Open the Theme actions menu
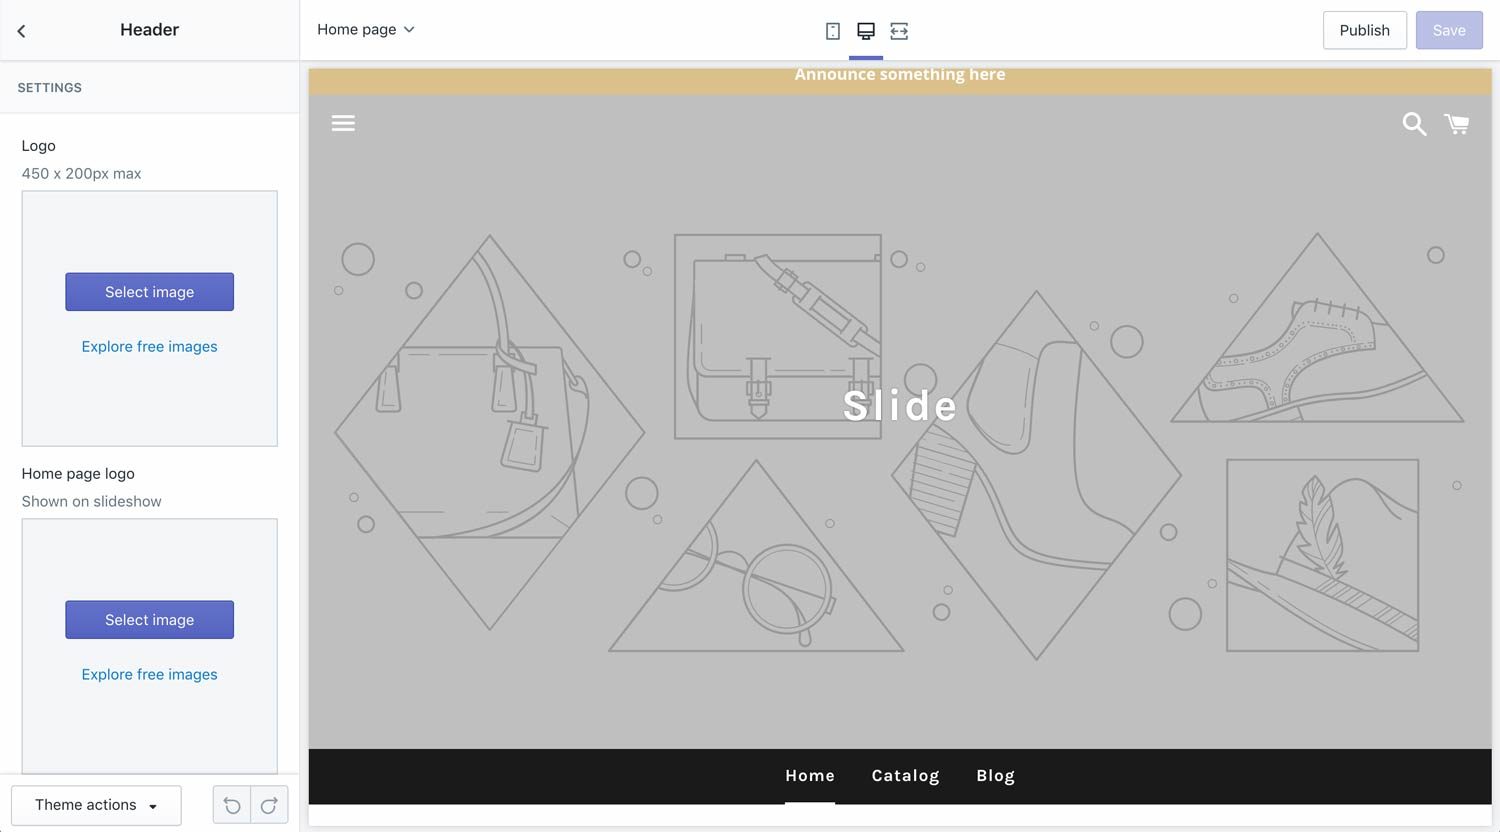The width and height of the screenshot is (1500, 832). pyautogui.click(x=96, y=805)
